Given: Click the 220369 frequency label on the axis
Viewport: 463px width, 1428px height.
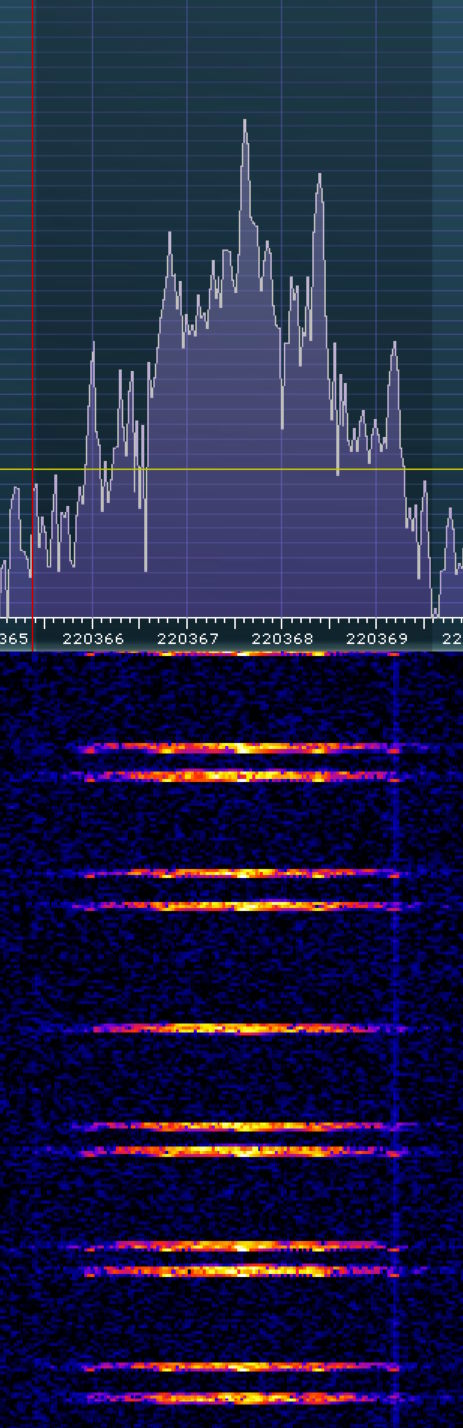Looking at the screenshot, I should tap(376, 638).
